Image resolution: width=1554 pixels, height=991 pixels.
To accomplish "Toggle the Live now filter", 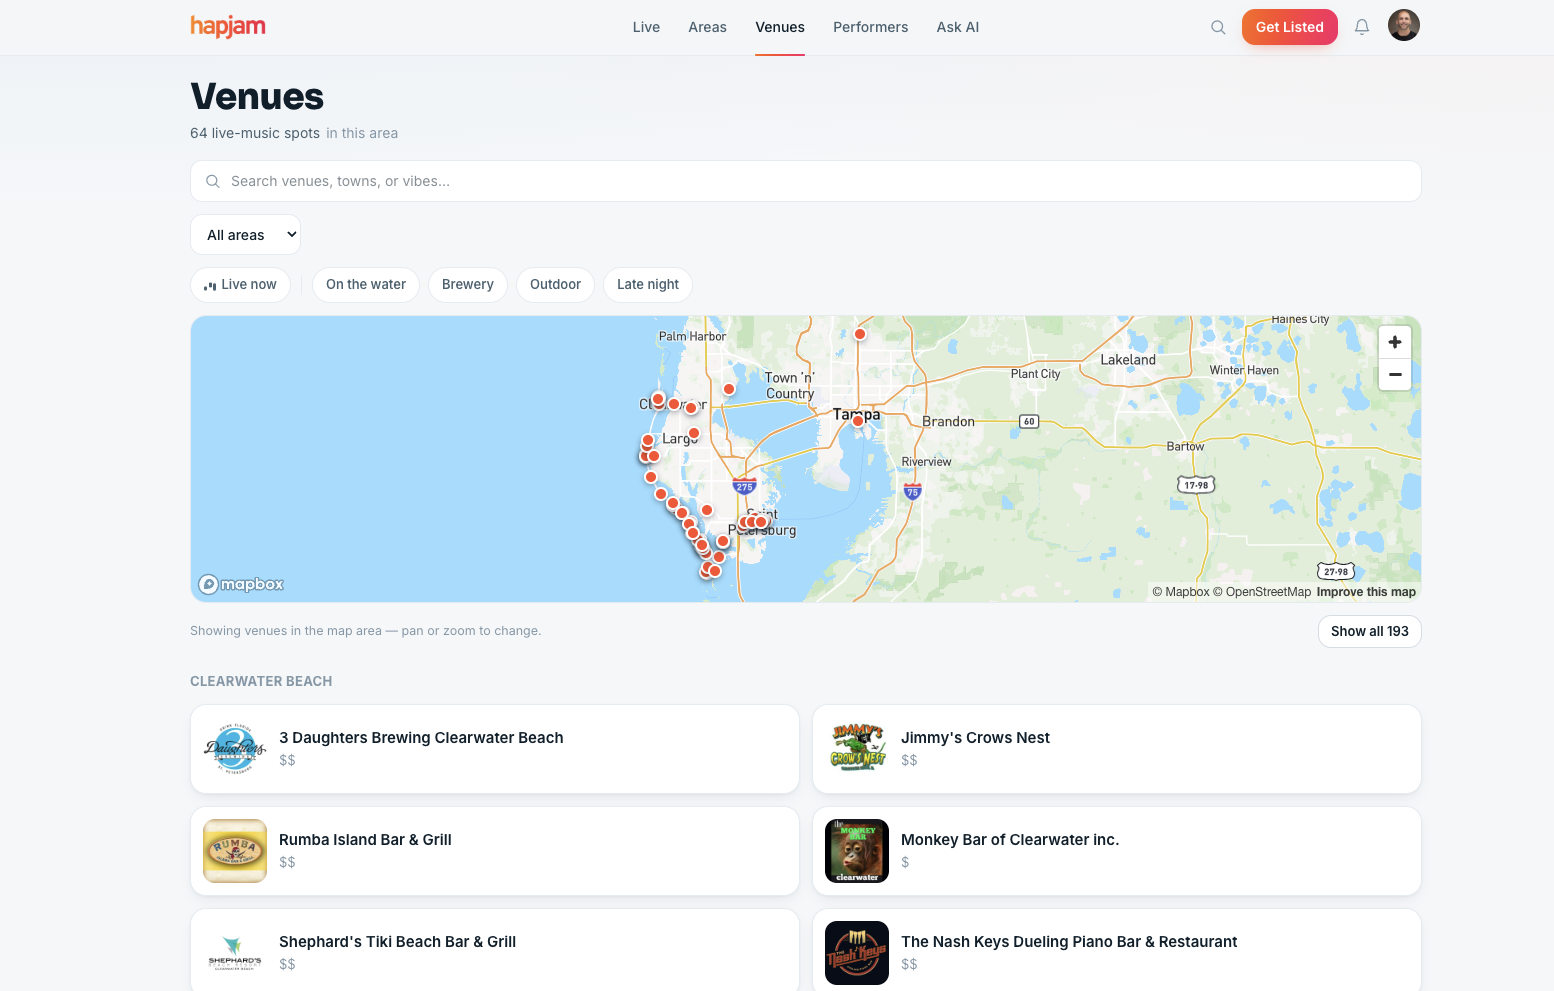I will point(240,285).
